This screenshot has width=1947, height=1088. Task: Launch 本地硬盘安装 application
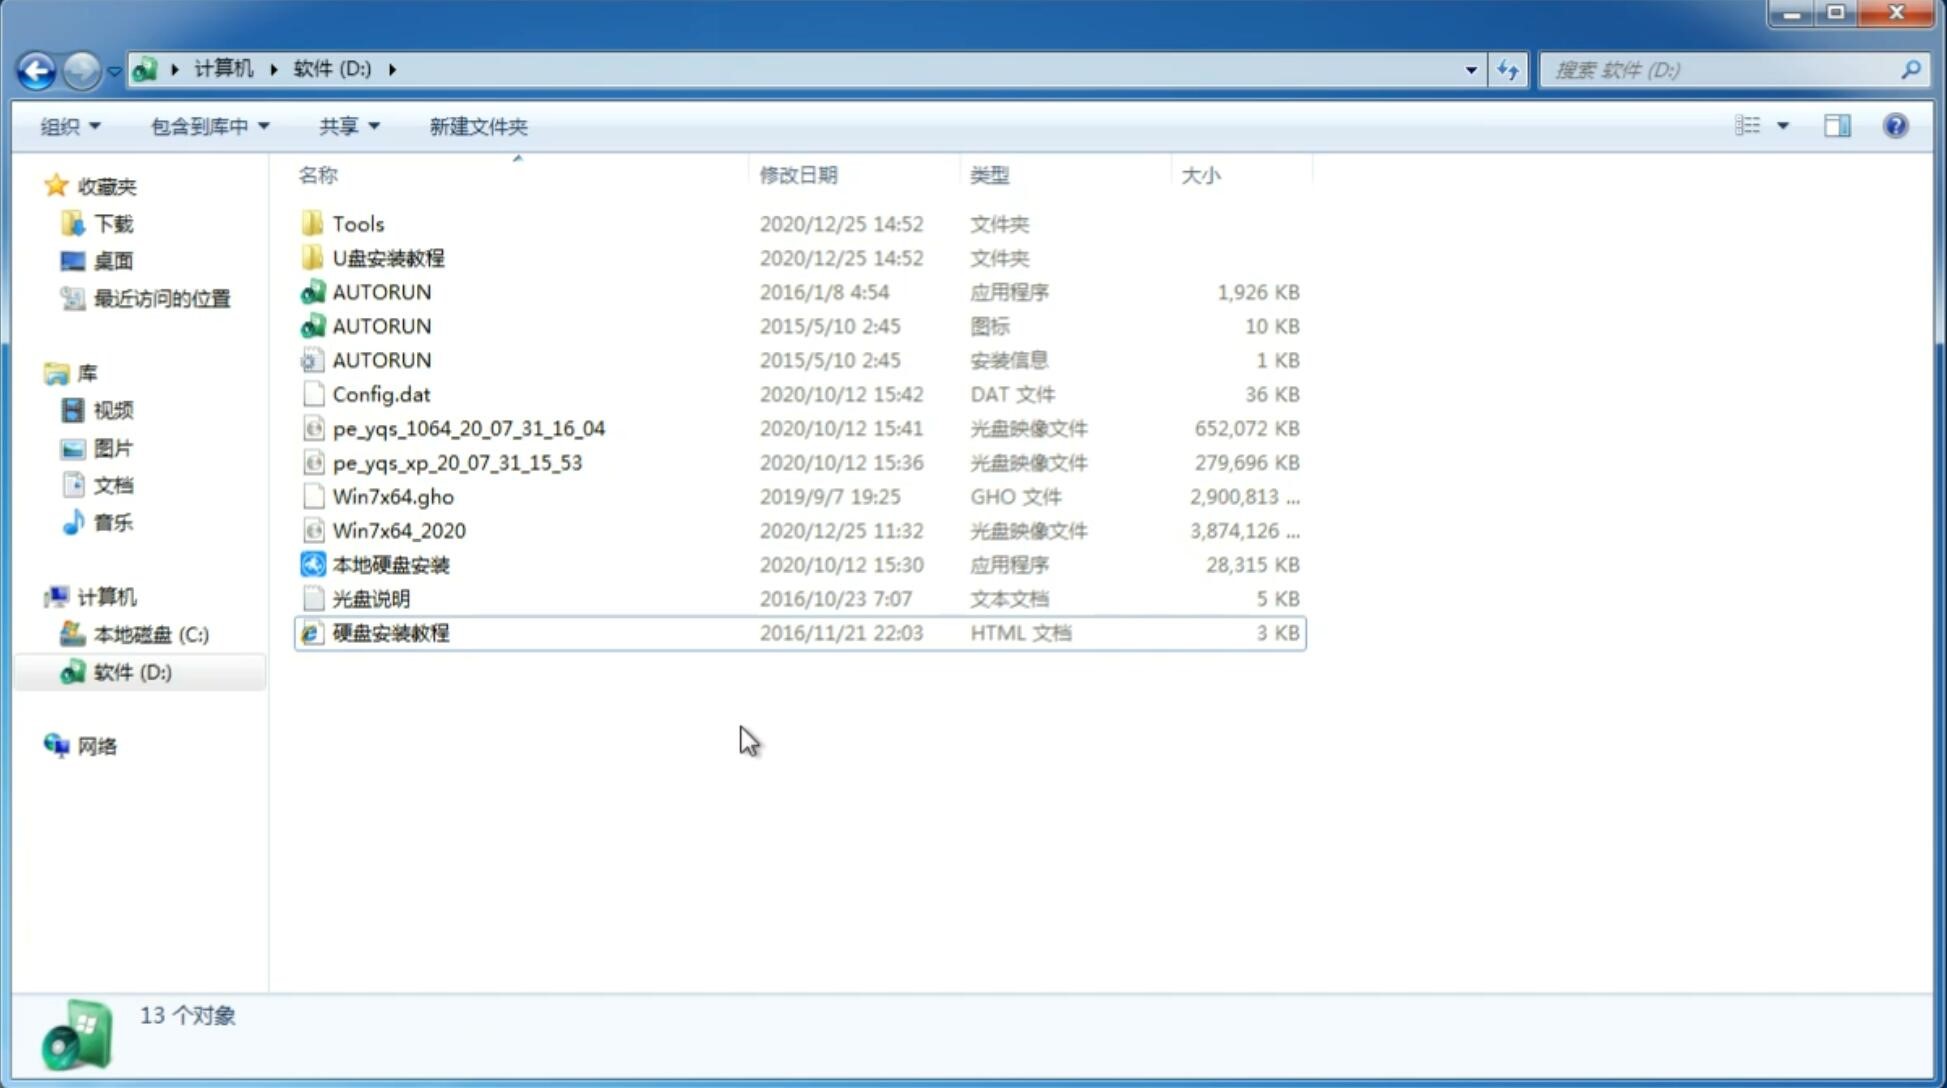pos(390,564)
